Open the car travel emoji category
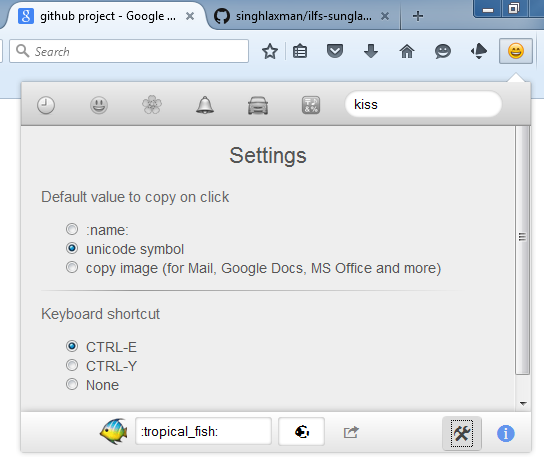544x461 pixels. pyautogui.click(x=258, y=105)
